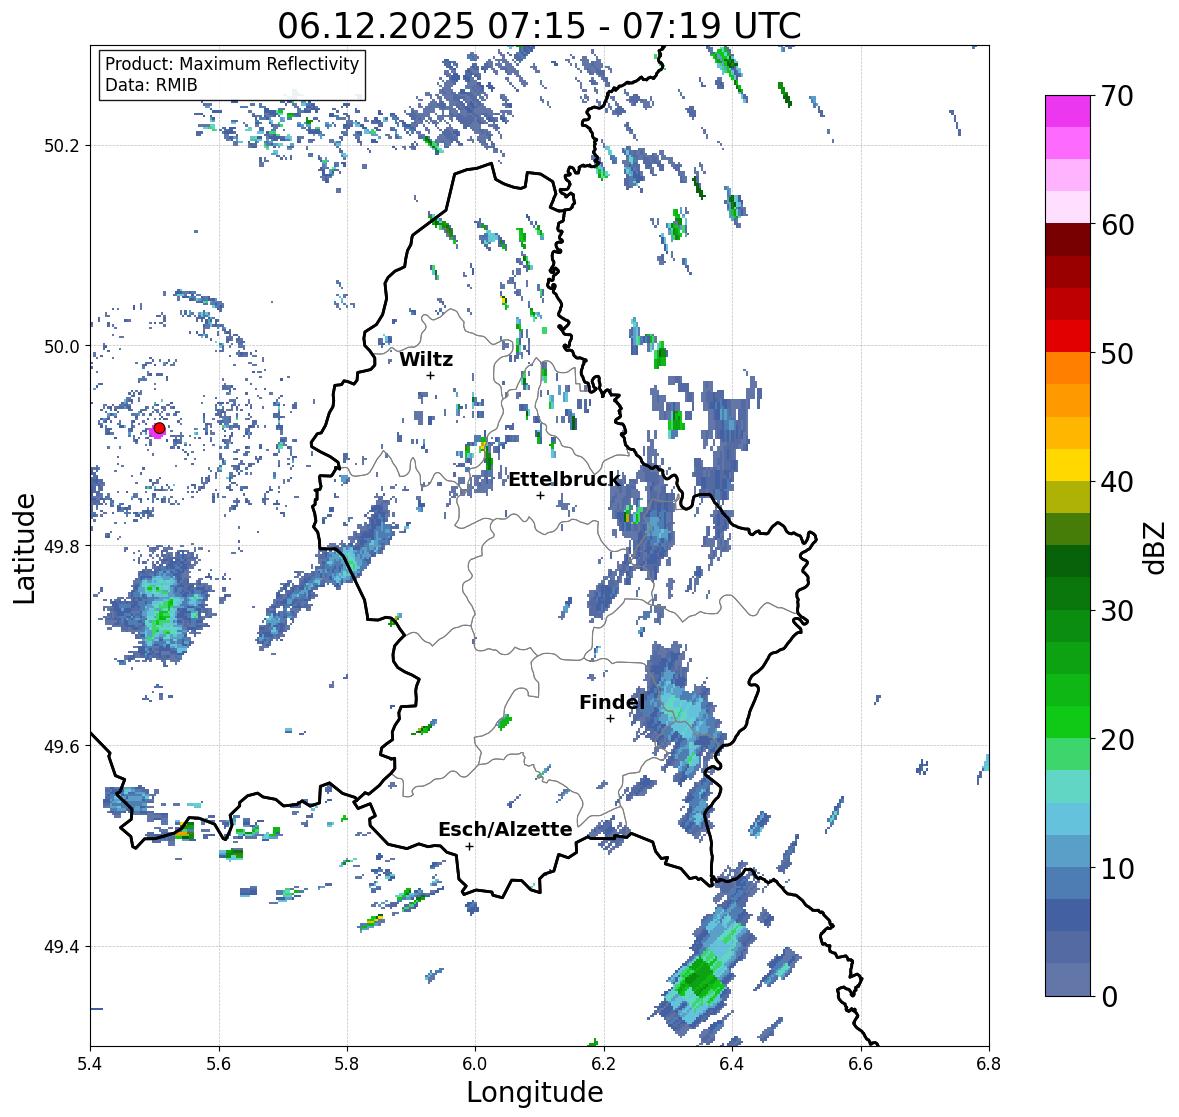The height and width of the screenshot is (1117, 1179).
Task: Click the 0 tick on colorbar
Action: point(1110,997)
